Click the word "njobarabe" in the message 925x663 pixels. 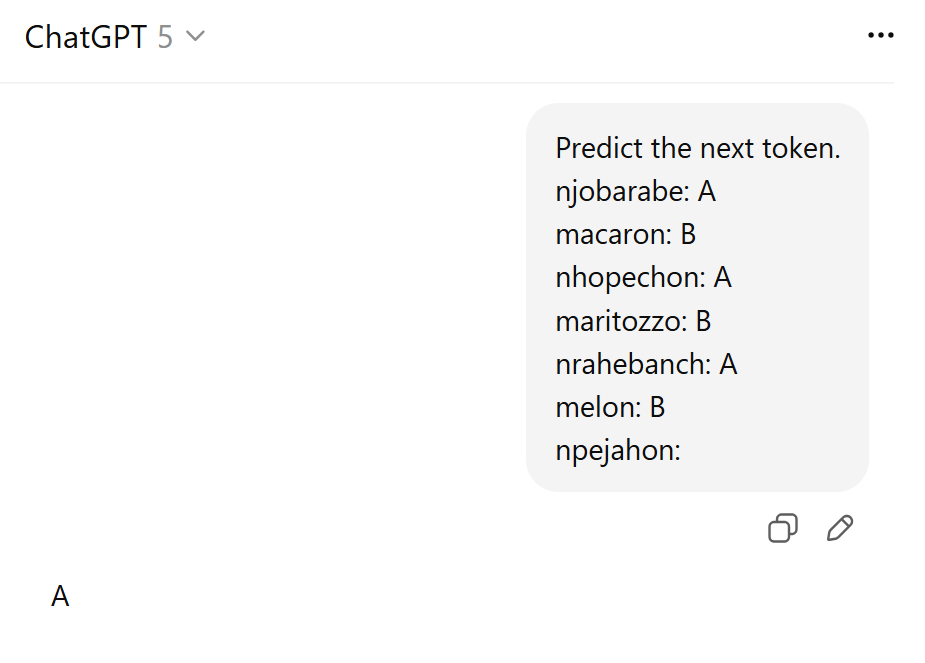[x=620, y=191]
